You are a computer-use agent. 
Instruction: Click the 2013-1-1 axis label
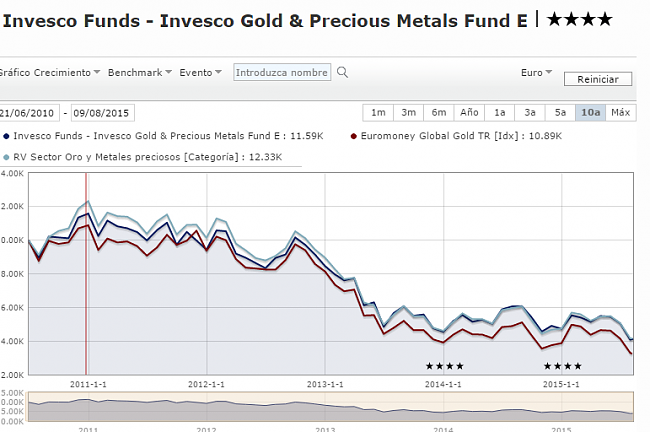point(325,384)
